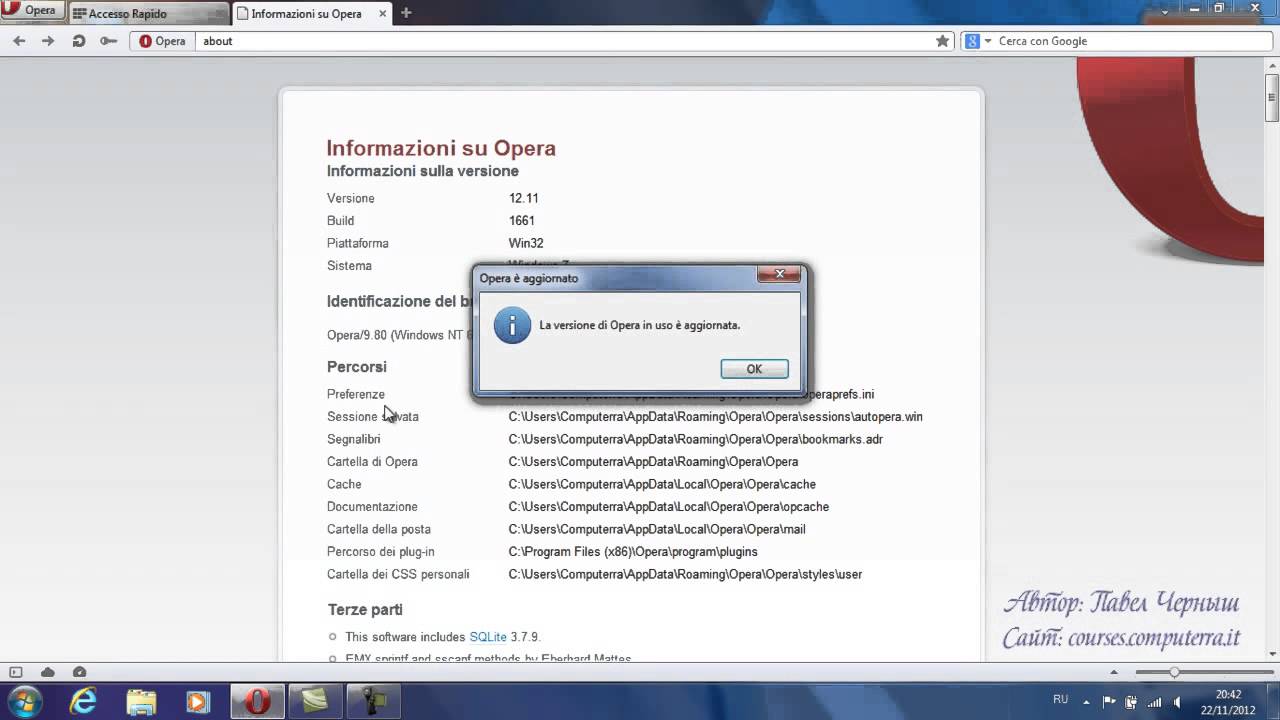Click the Opera taskbar button
This screenshot has height=720, width=1280.
coord(258,701)
